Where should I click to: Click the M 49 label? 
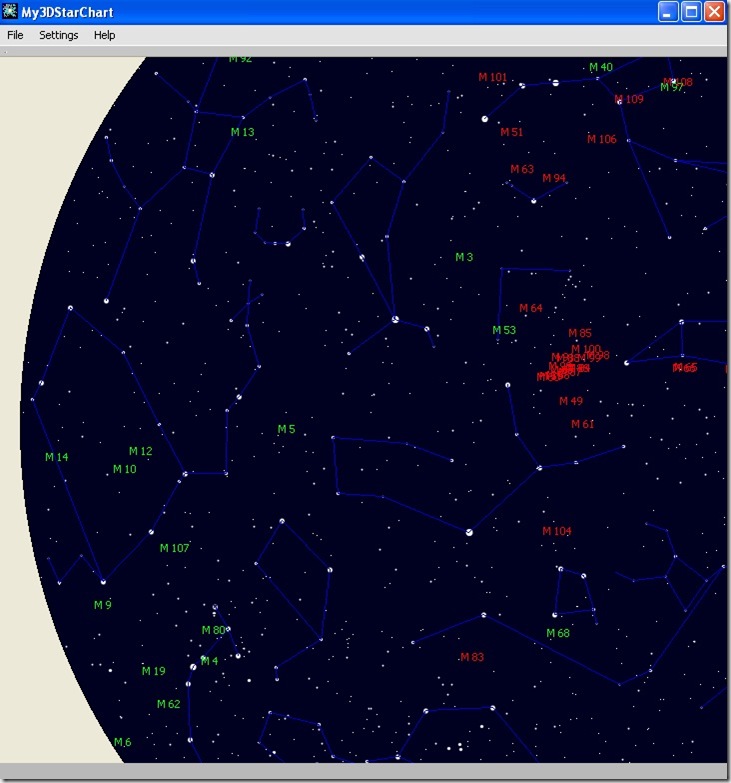[x=571, y=400]
